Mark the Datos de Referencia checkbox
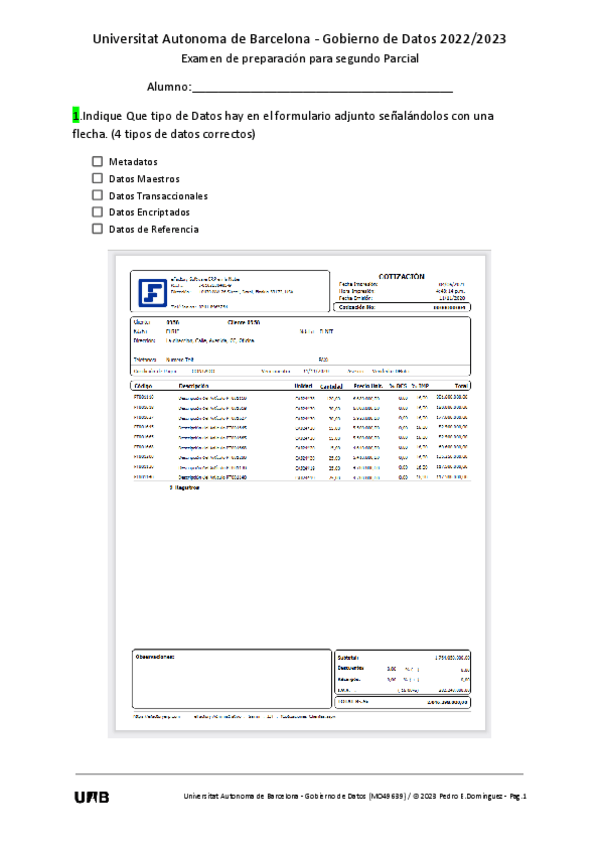 pyautogui.click(x=97, y=229)
